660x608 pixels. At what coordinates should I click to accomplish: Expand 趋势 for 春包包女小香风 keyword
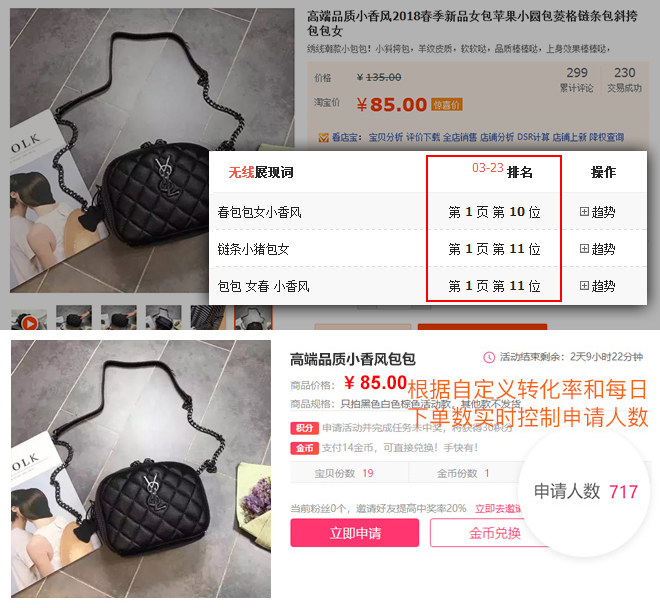[x=597, y=212]
